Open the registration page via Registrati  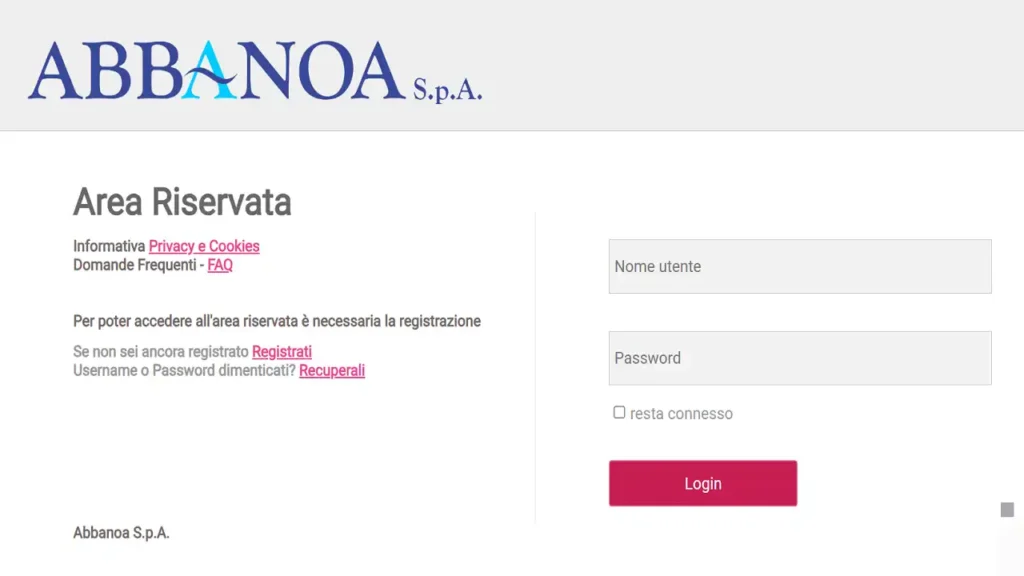point(281,351)
